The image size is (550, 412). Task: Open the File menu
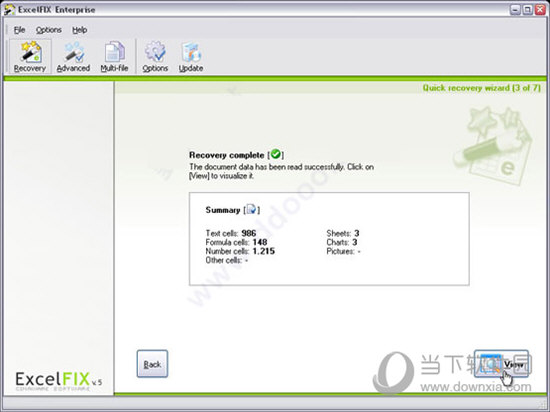tap(19, 30)
